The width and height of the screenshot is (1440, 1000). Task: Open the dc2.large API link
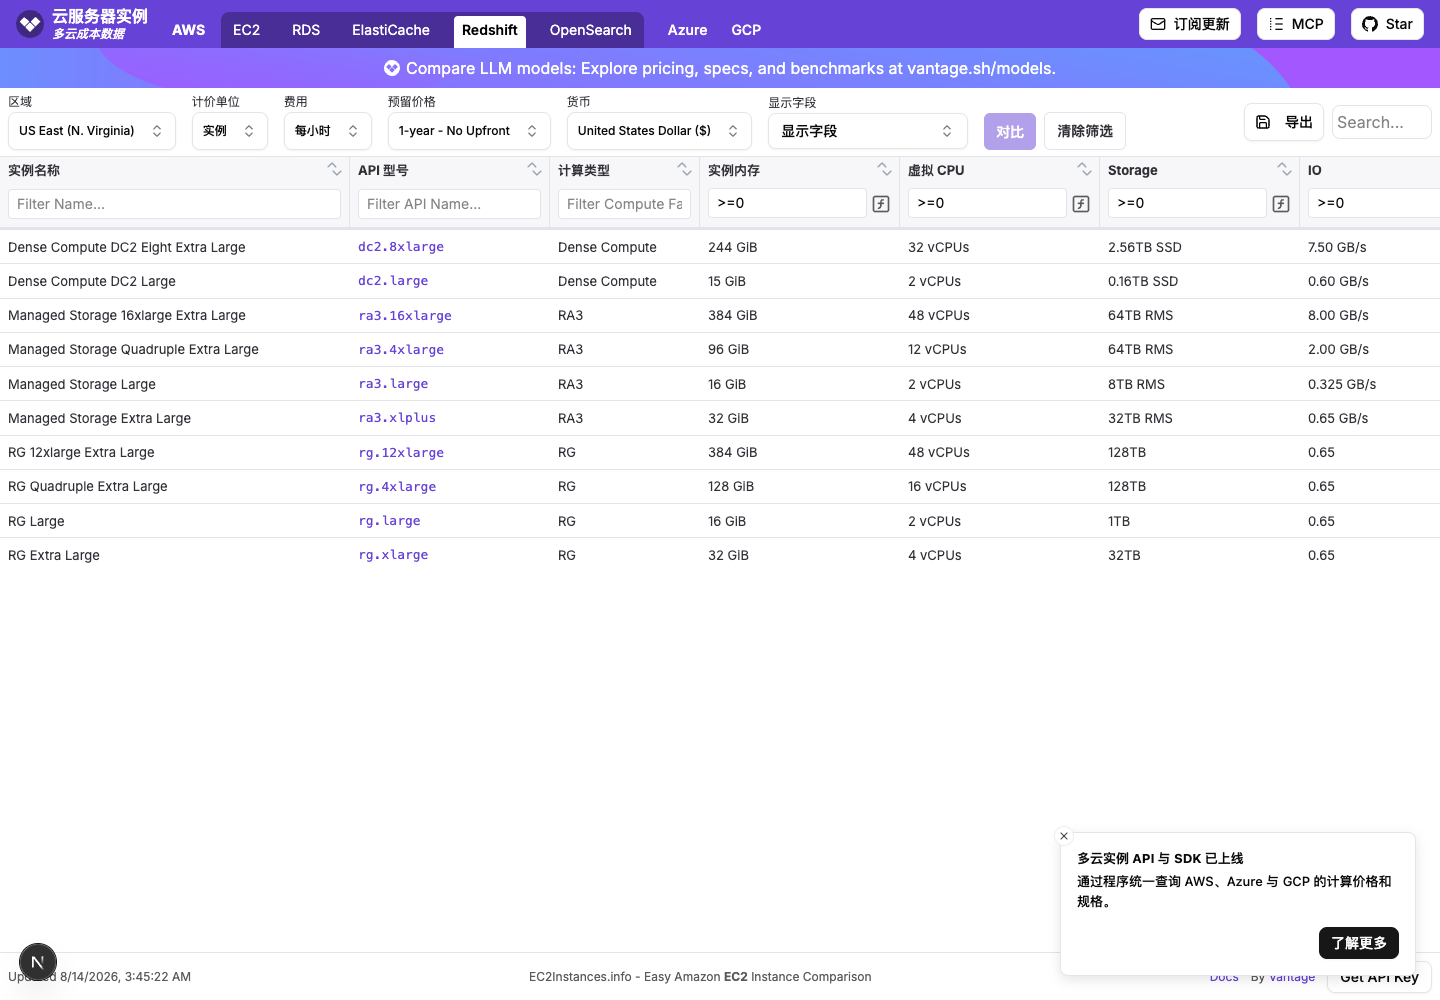click(393, 281)
